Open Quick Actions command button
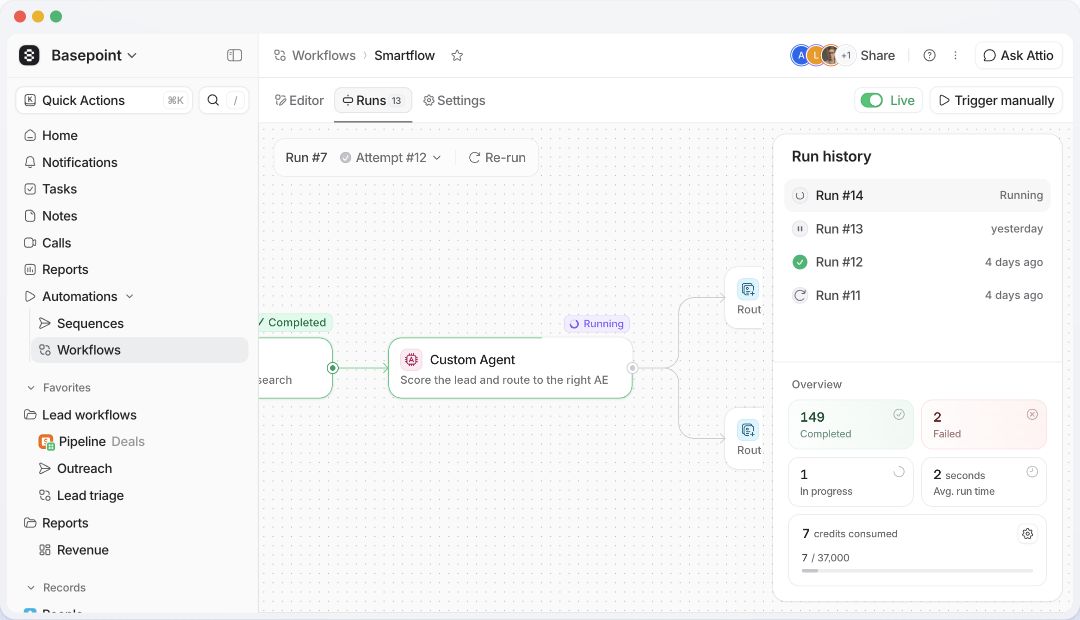 click(x=104, y=101)
